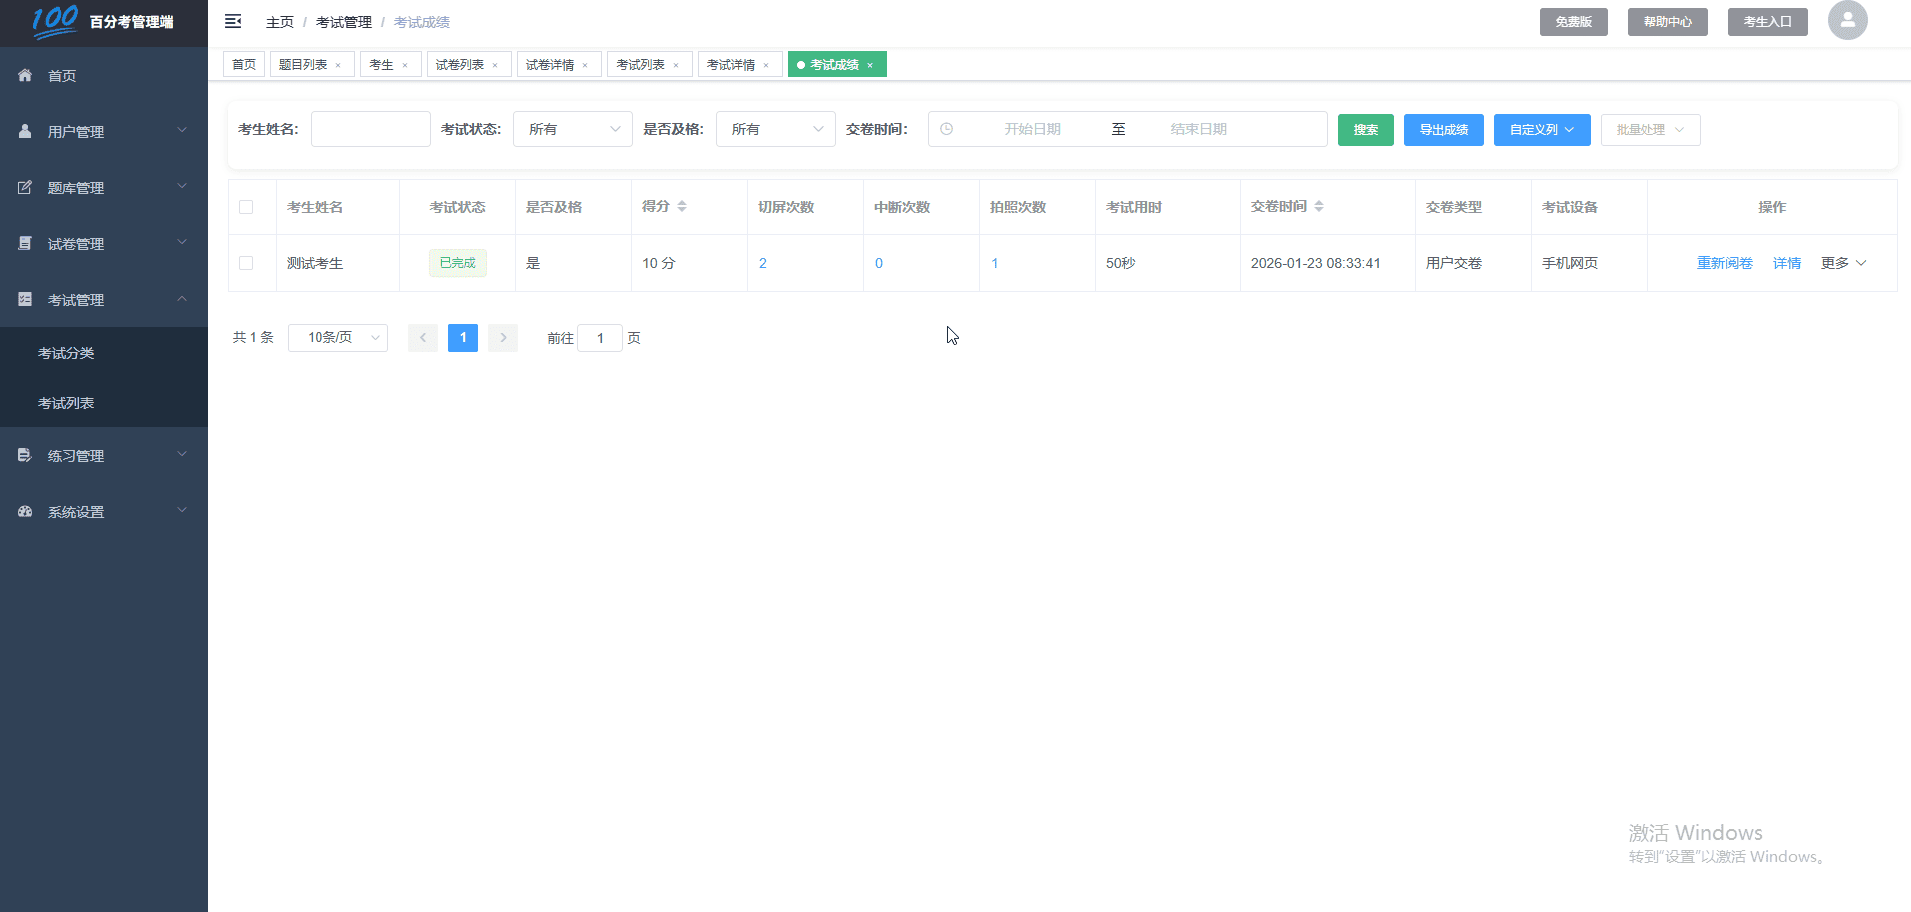Sort by score using 得分 sort arrows

click(682, 207)
